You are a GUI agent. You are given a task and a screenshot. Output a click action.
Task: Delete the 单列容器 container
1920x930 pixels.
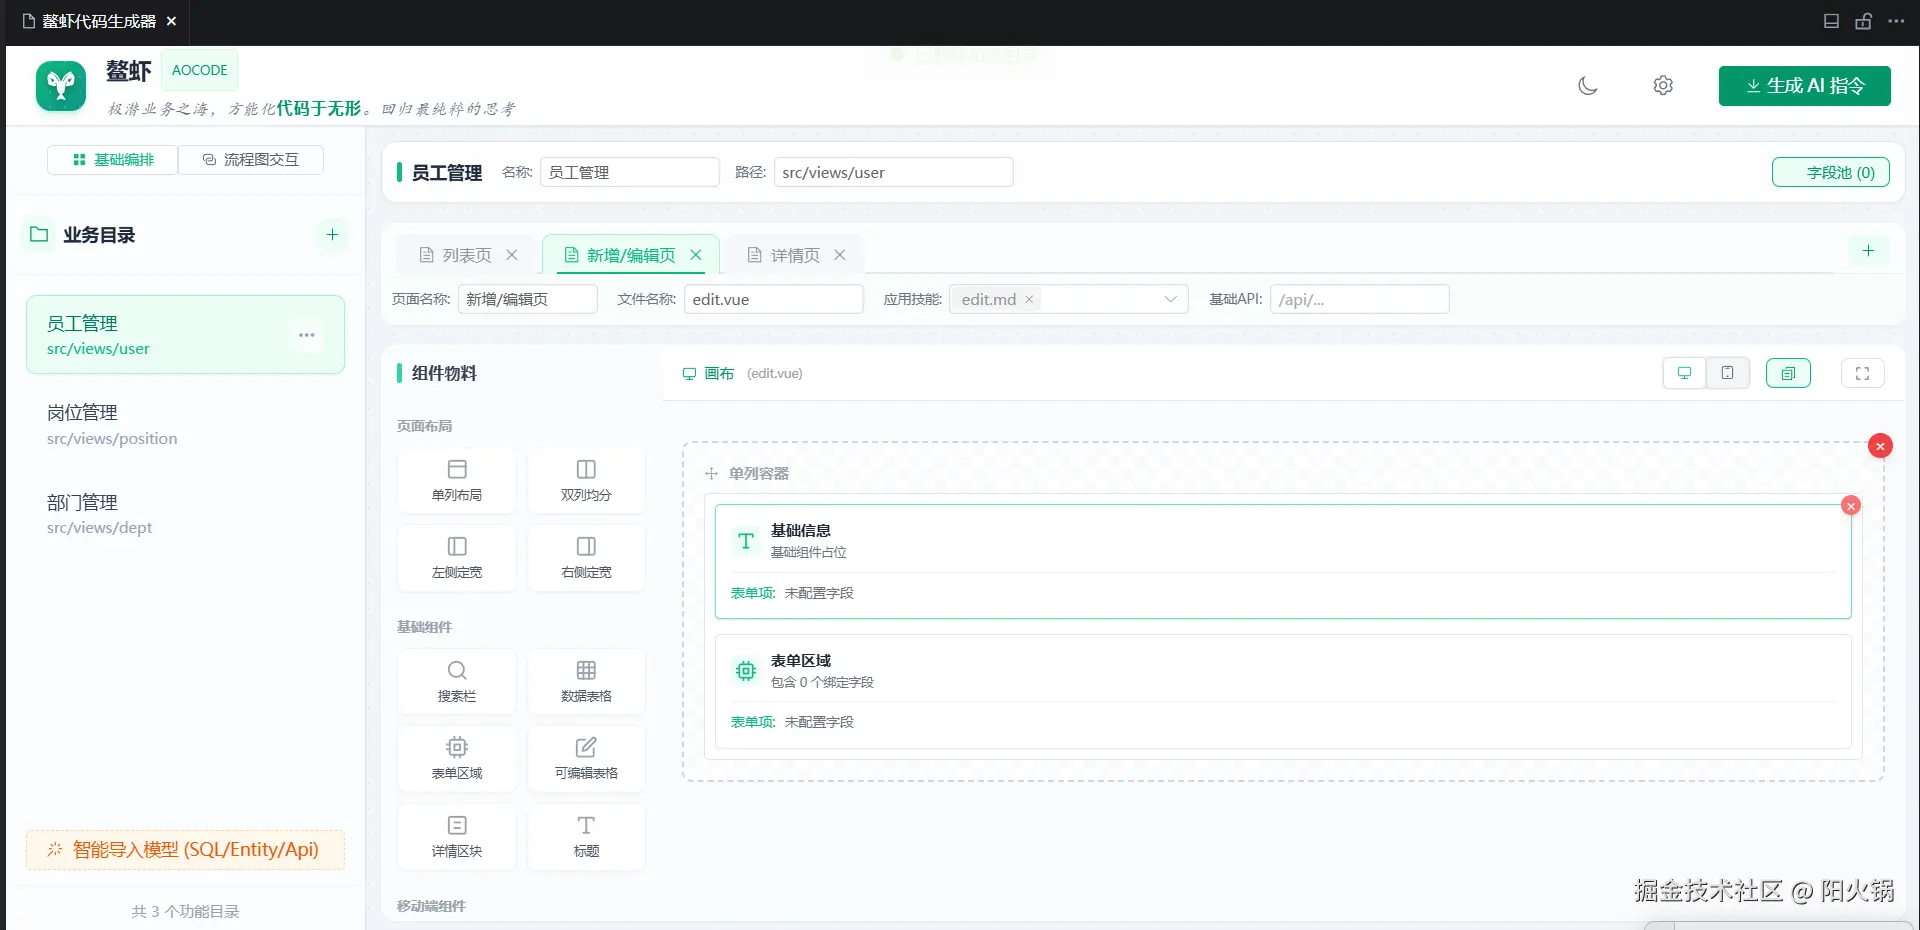tap(1880, 446)
